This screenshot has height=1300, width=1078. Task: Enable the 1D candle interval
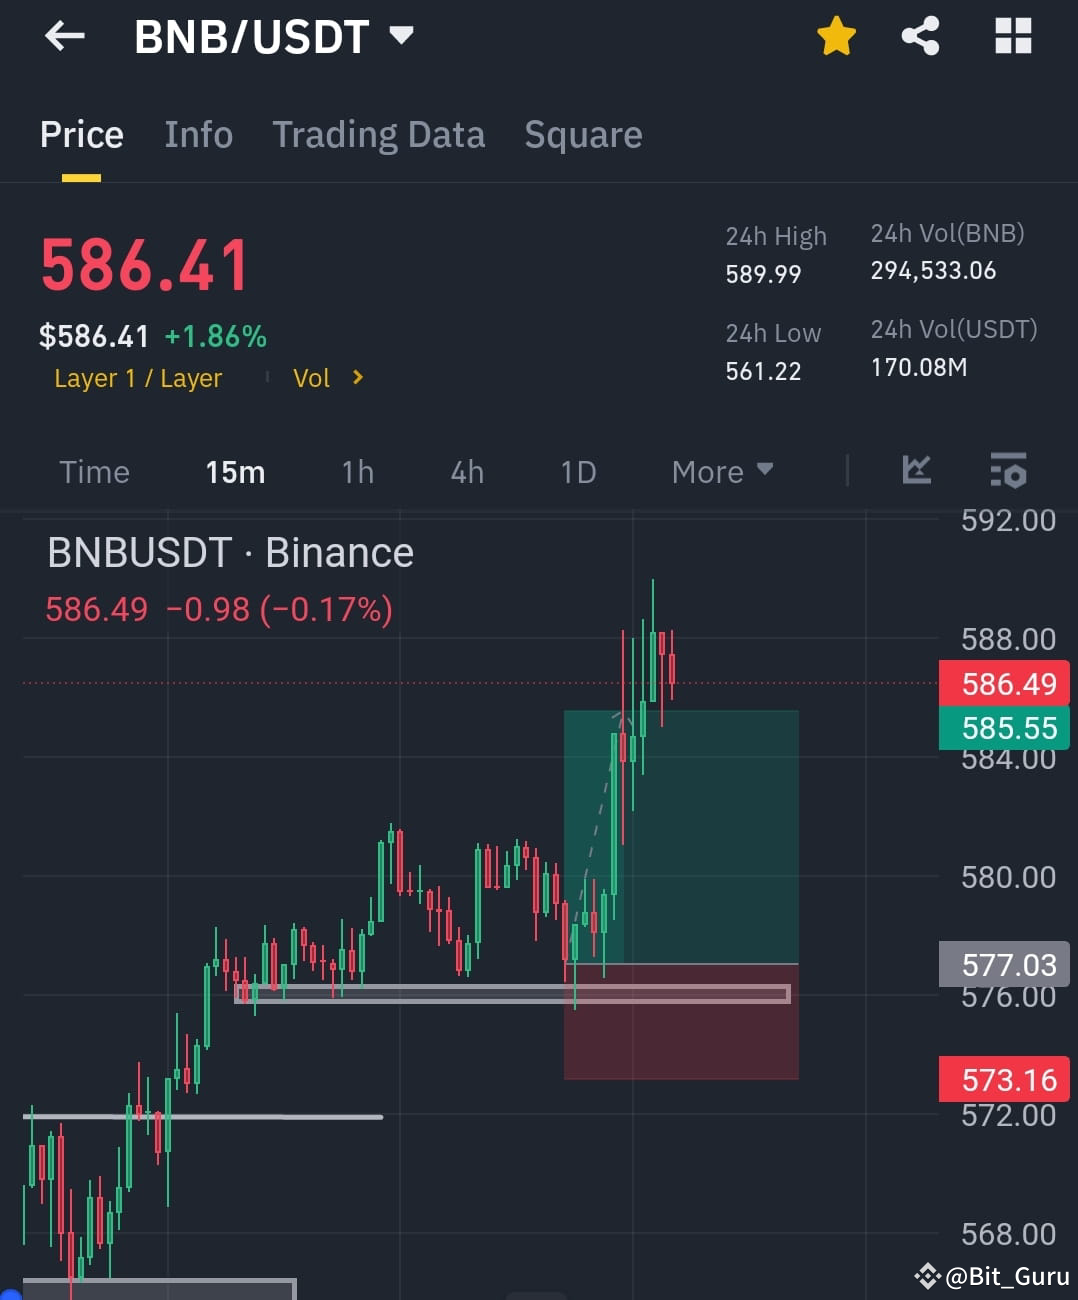[577, 471]
